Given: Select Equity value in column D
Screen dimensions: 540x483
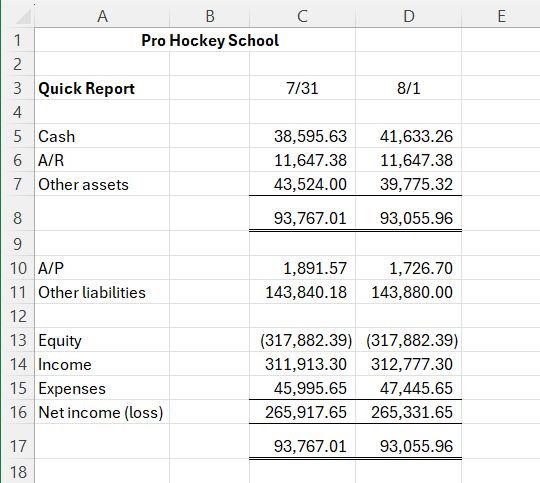Looking at the screenshot, I should tap(408, 340).
